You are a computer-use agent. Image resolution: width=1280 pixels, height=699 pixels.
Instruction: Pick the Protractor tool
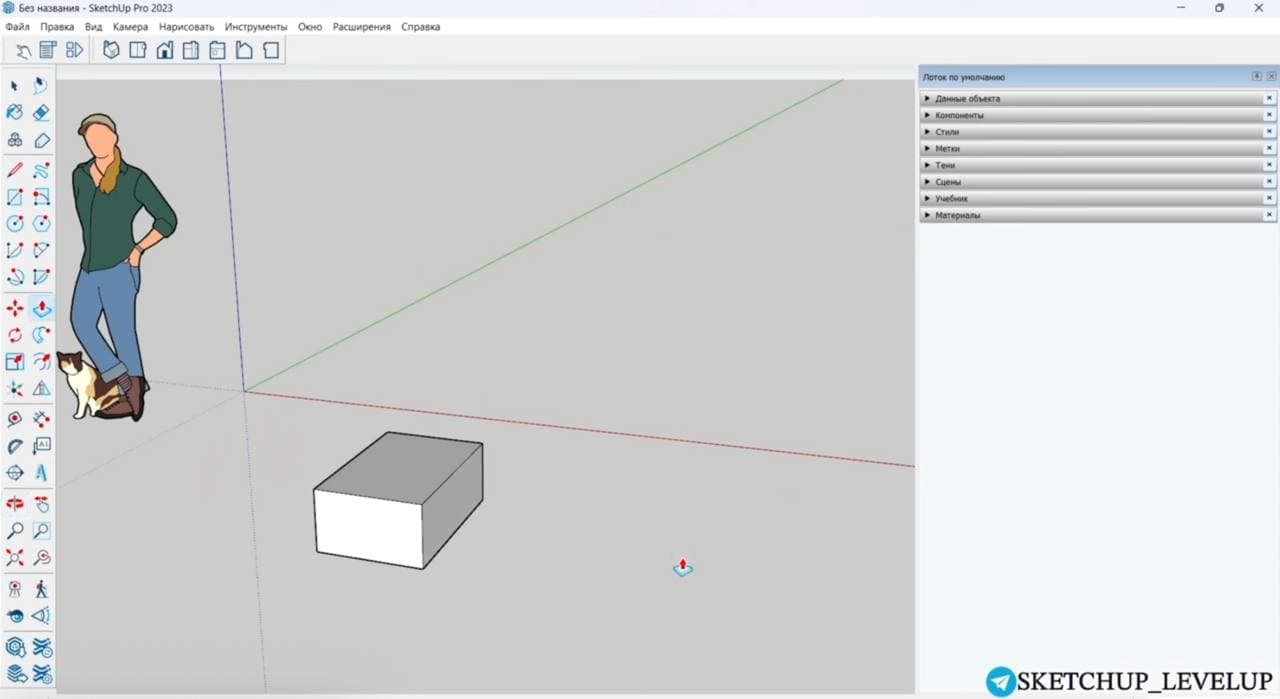[15, 446]
